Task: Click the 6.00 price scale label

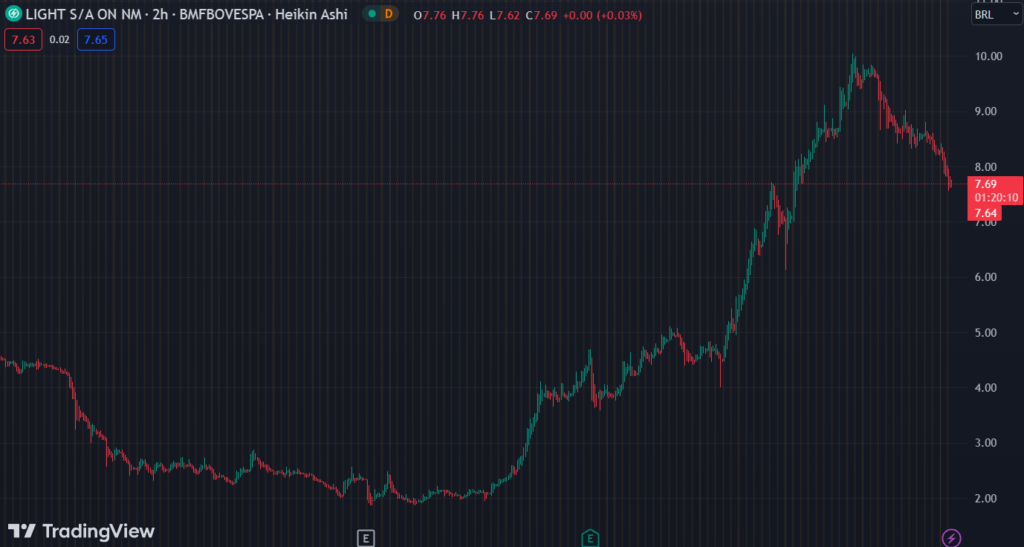Action: [985, 277]
